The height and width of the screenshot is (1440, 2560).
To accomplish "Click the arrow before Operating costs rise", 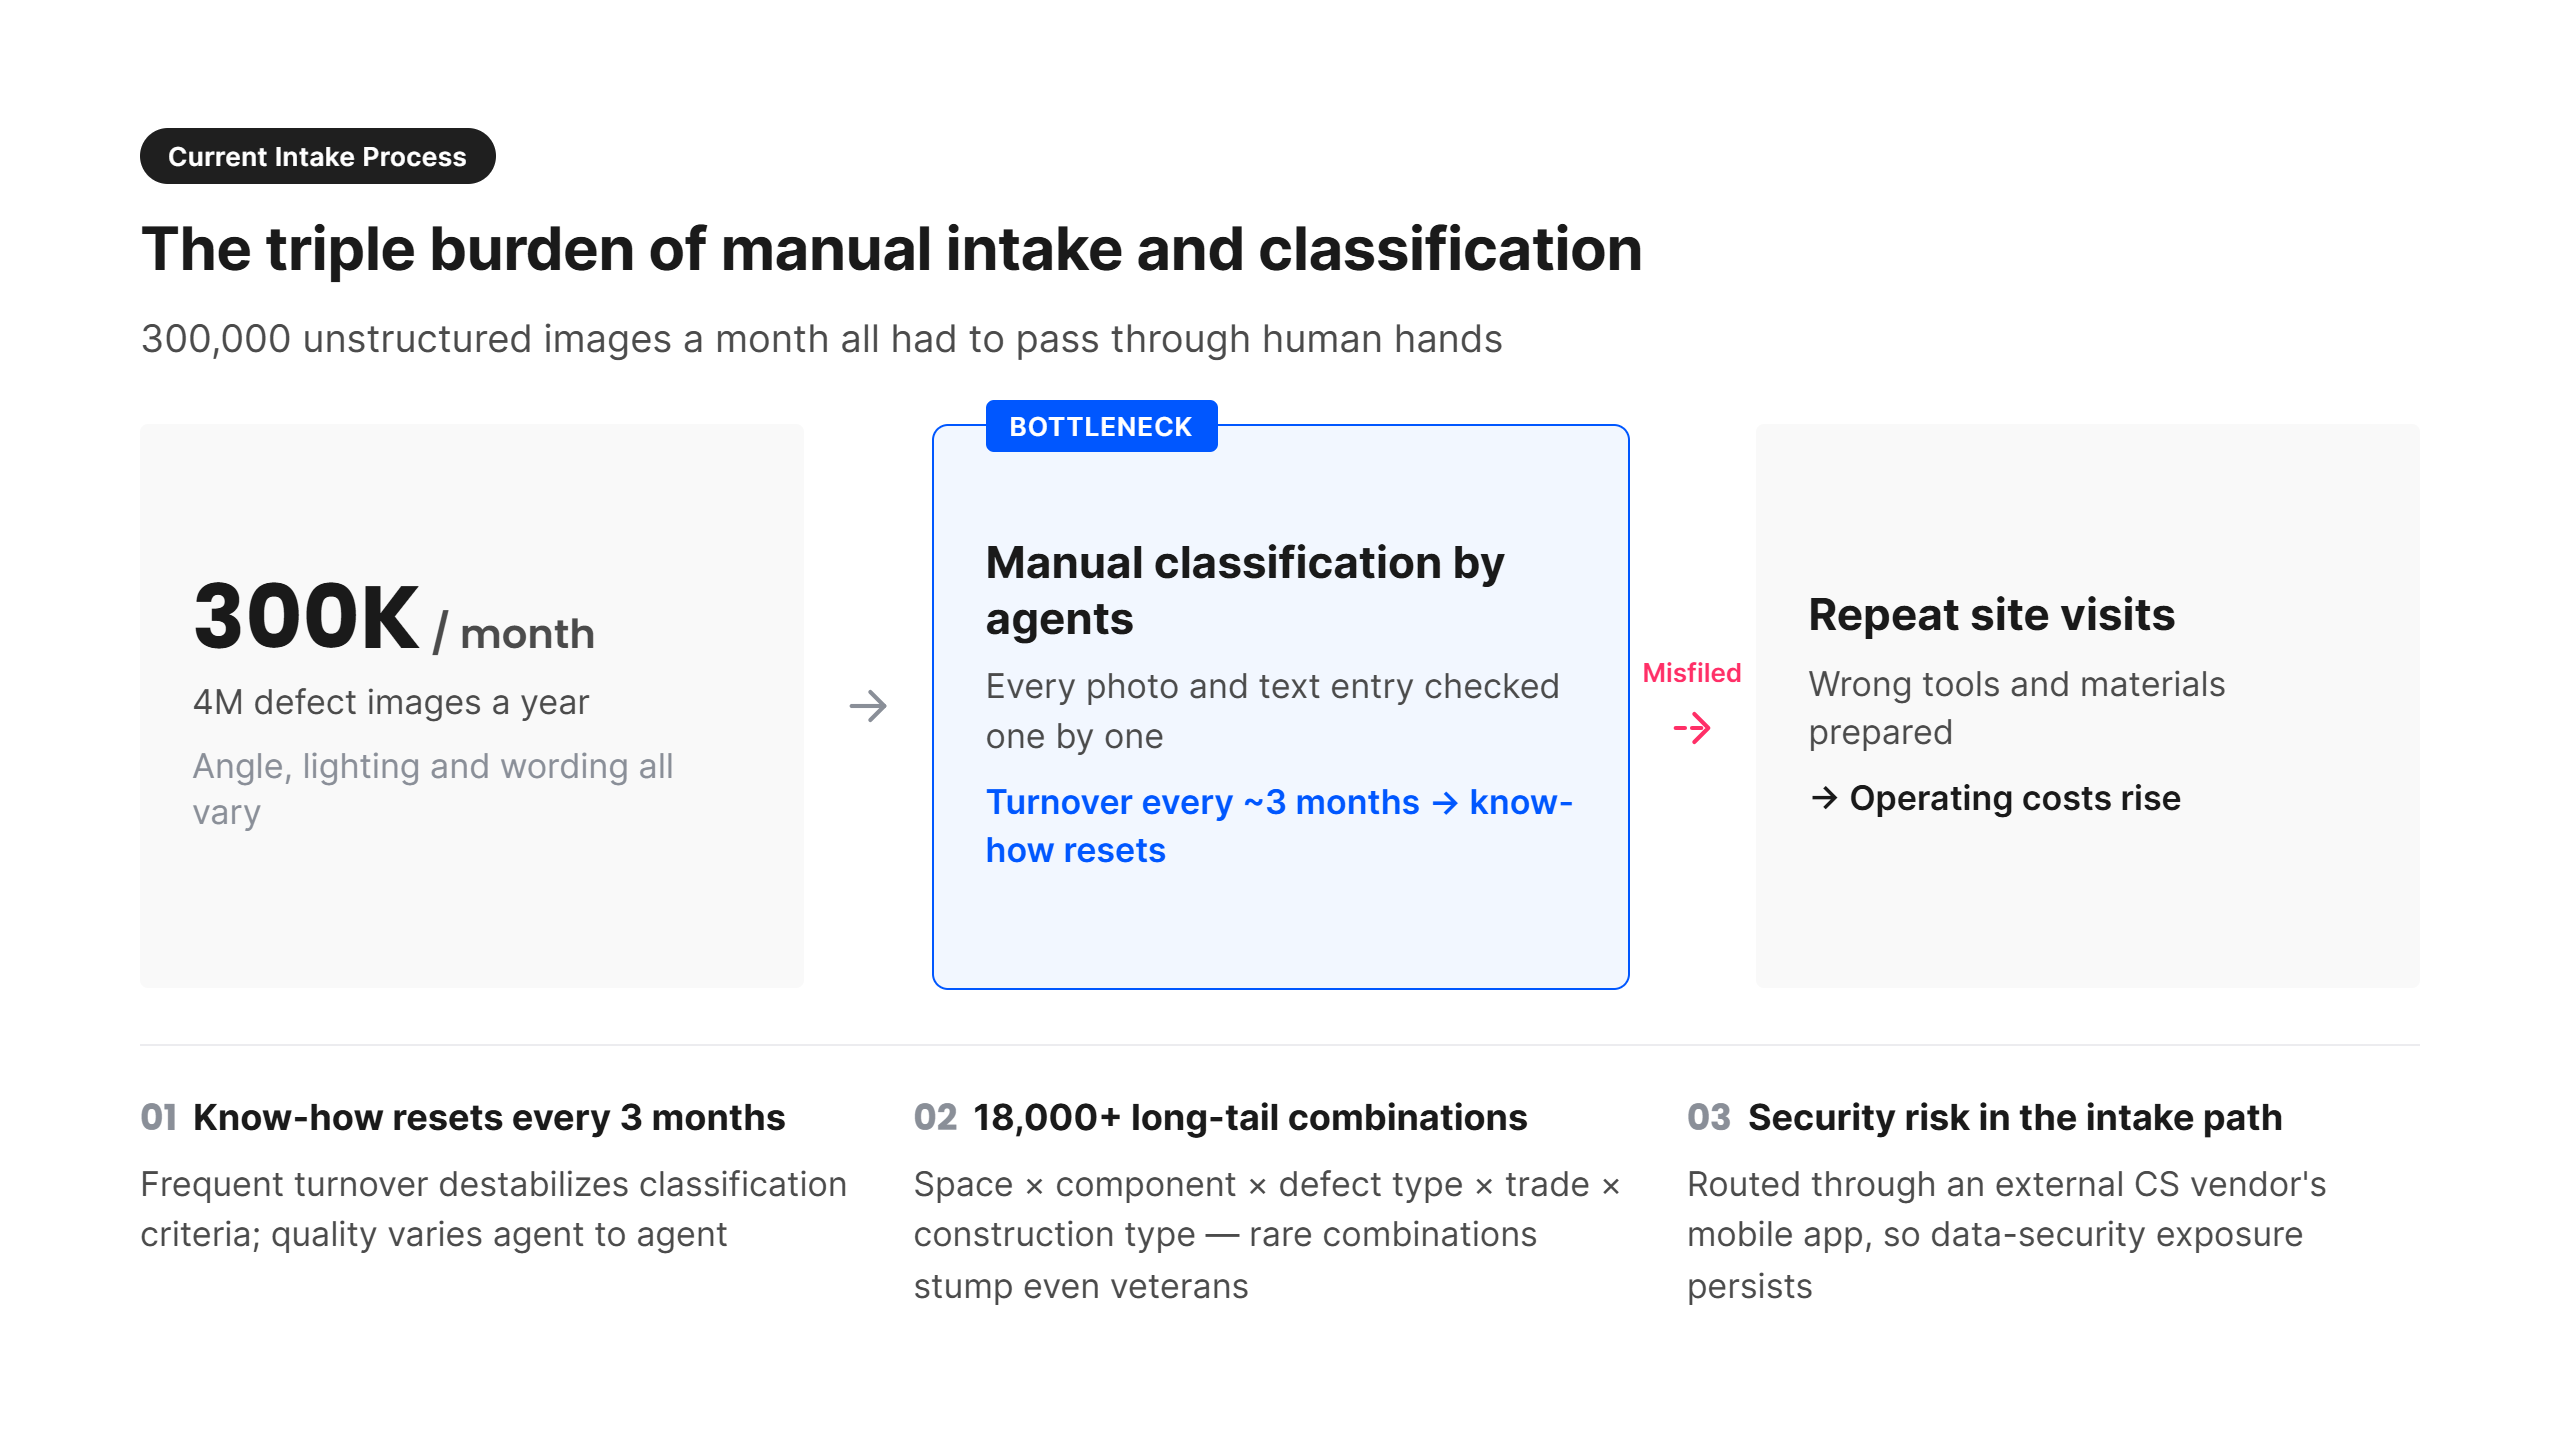I will (1824, 798).
